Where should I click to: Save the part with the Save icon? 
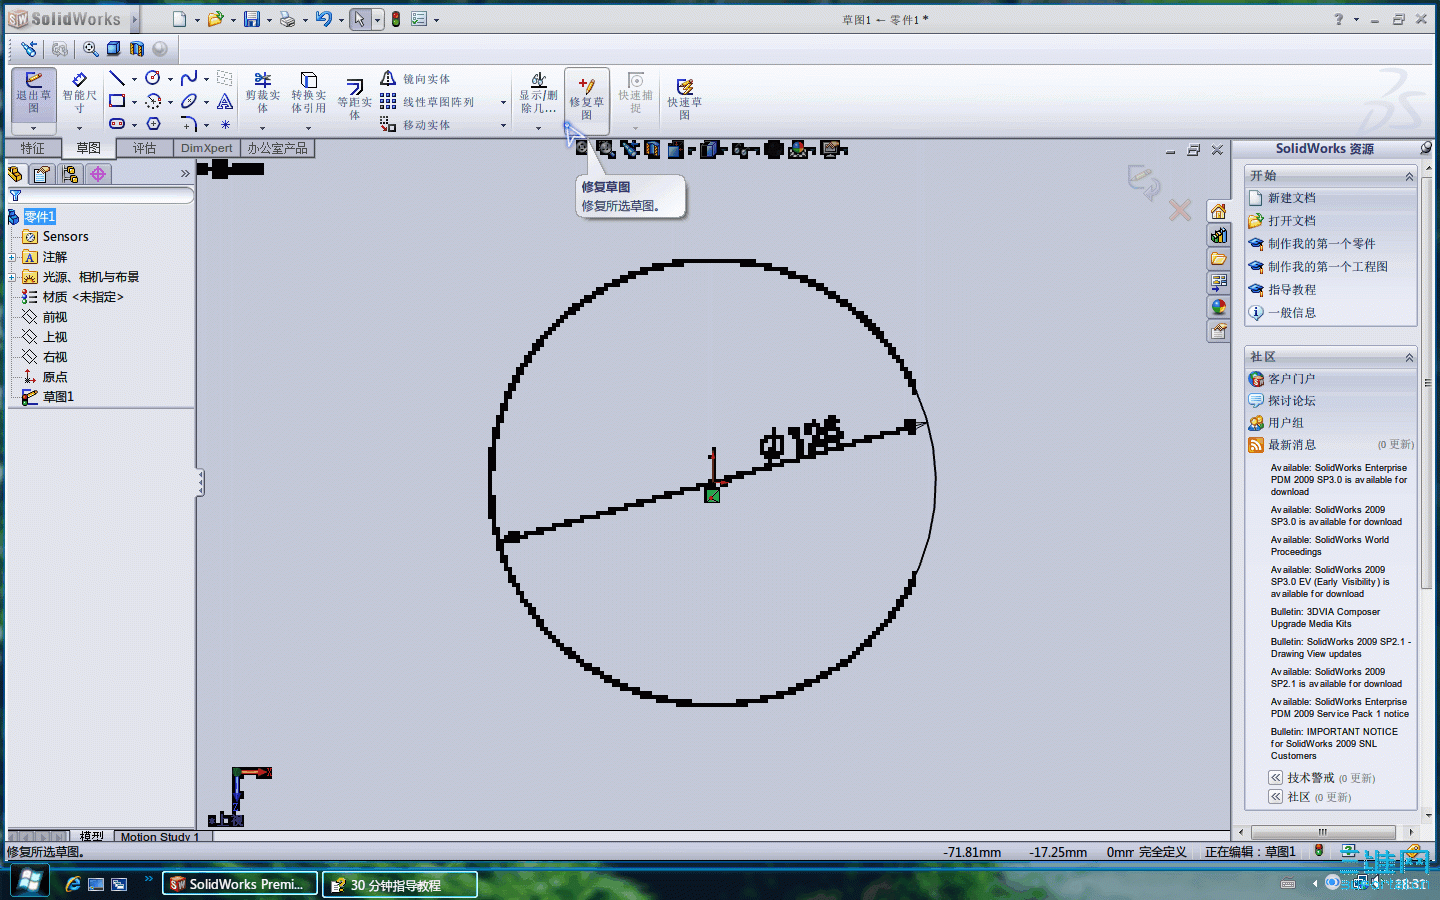252,19
